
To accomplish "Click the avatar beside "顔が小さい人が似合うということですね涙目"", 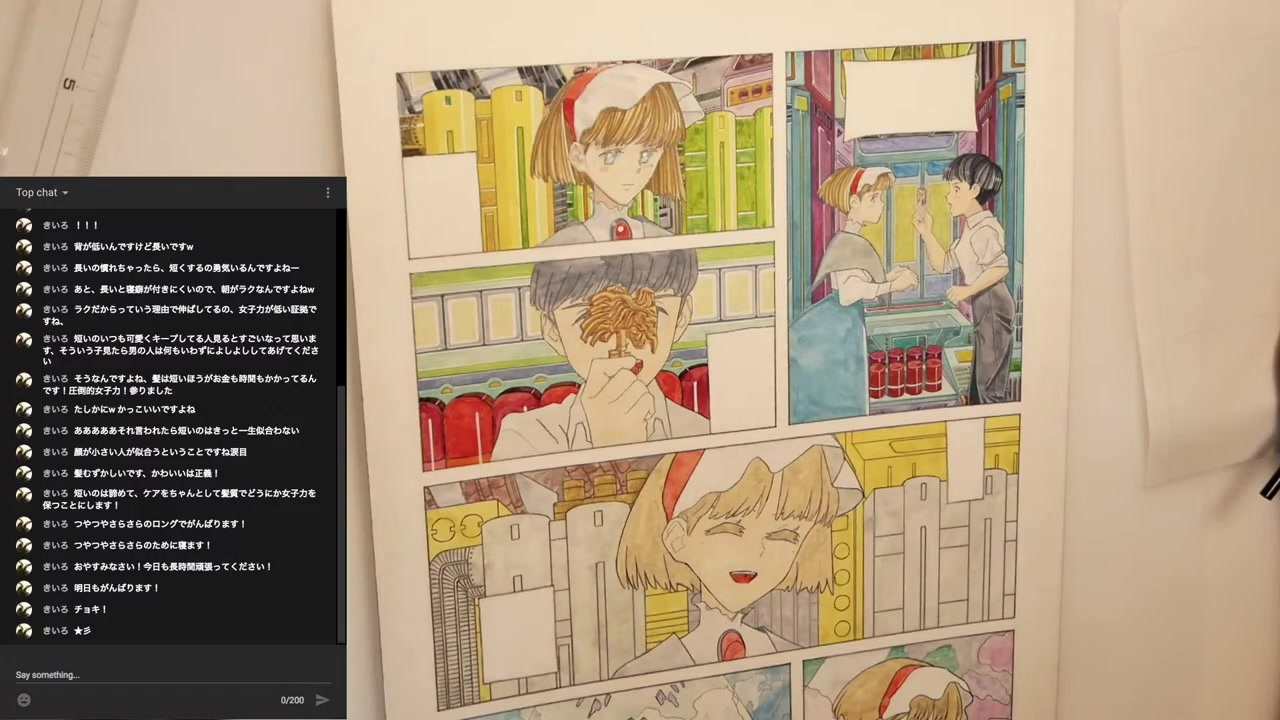I will [24, 452].
